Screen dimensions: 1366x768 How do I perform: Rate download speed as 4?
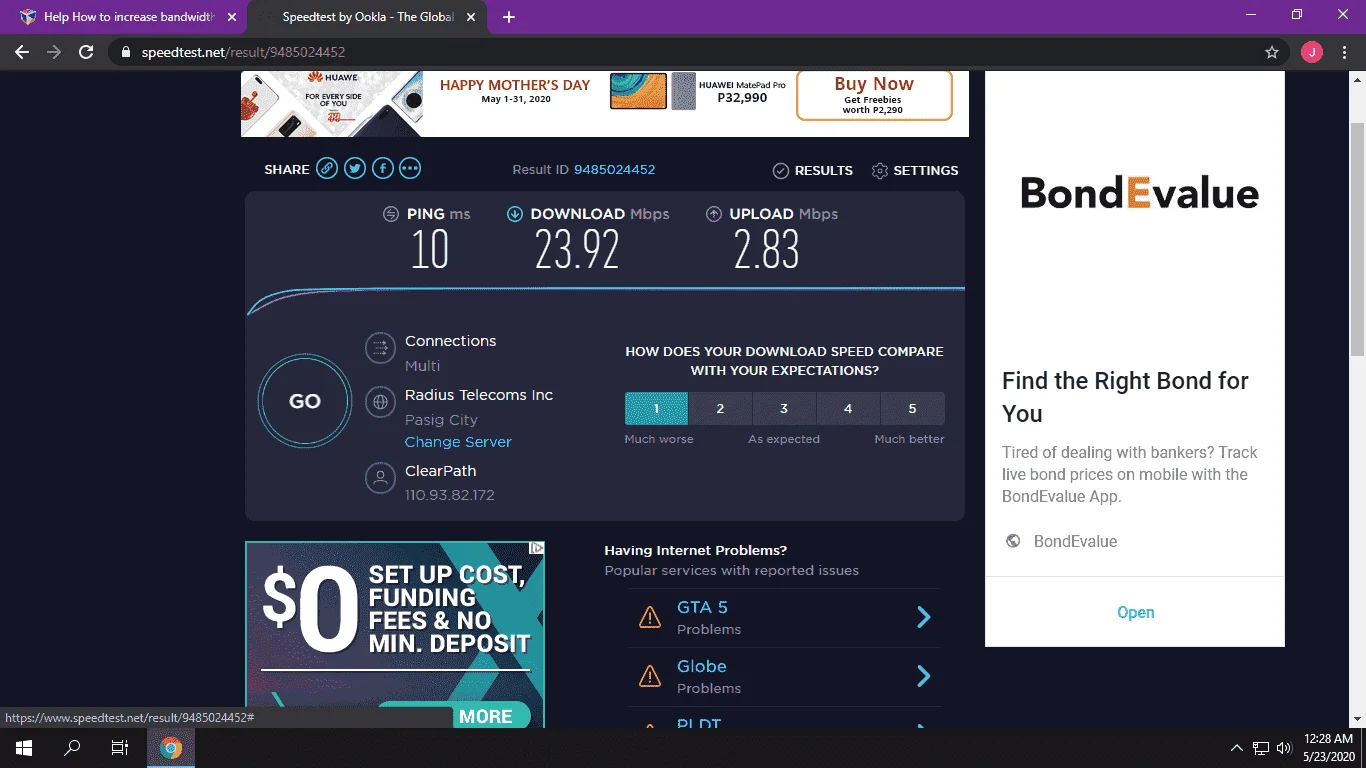tap(848, 409)
